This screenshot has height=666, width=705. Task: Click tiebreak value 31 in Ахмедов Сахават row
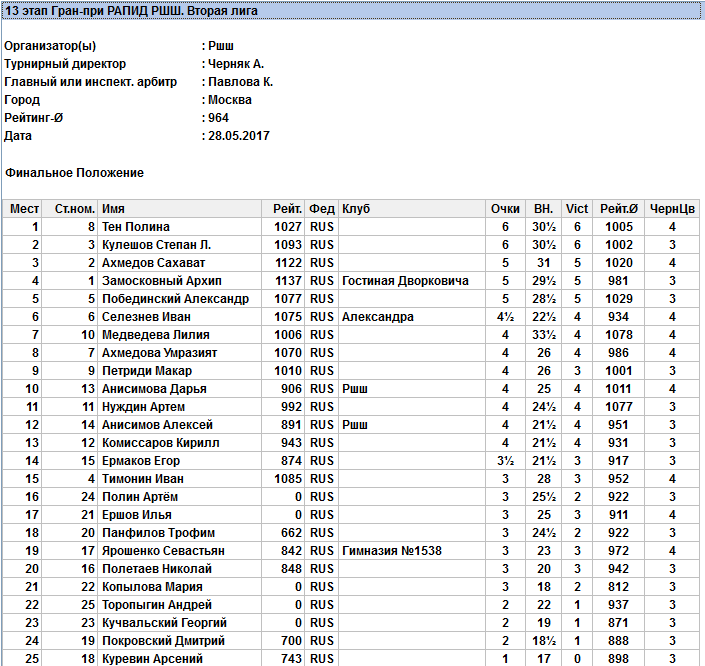coord(544,263)
